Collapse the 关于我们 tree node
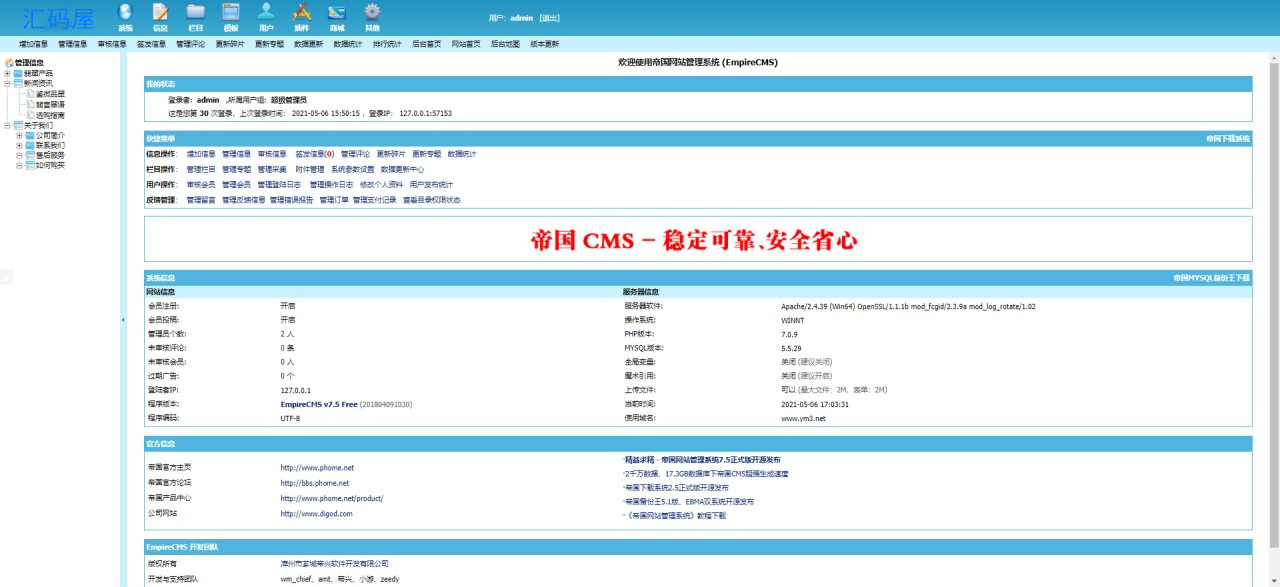1280x587 pixels. pos(7,125)
